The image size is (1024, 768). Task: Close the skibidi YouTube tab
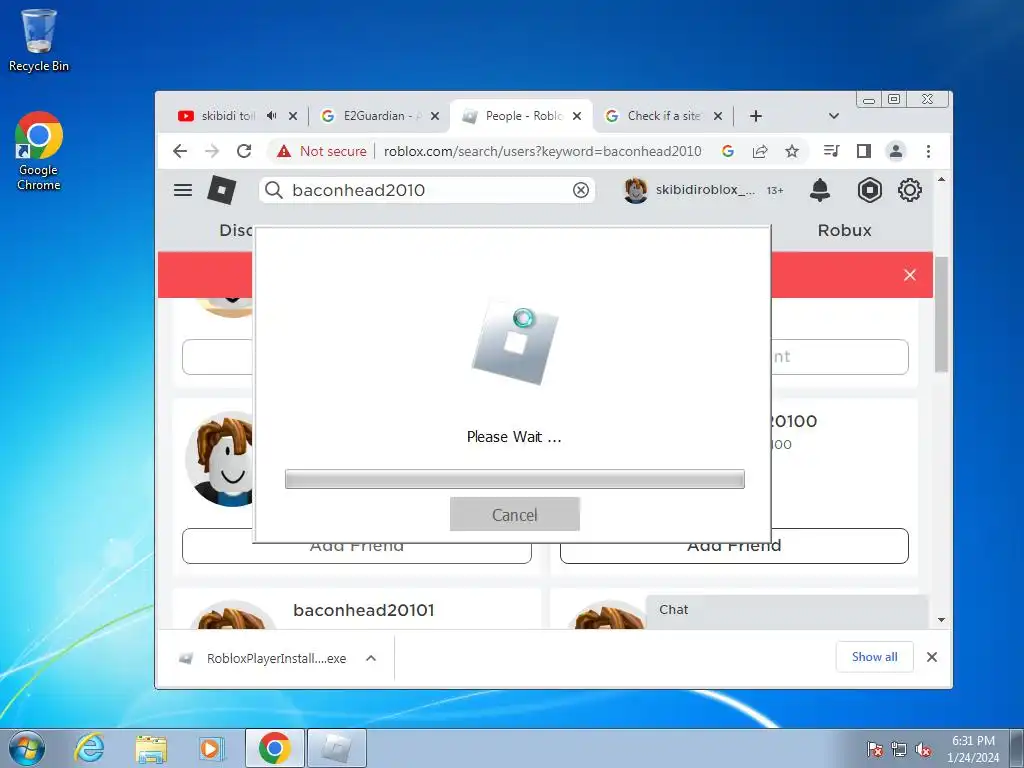click(x=293, y=116)
